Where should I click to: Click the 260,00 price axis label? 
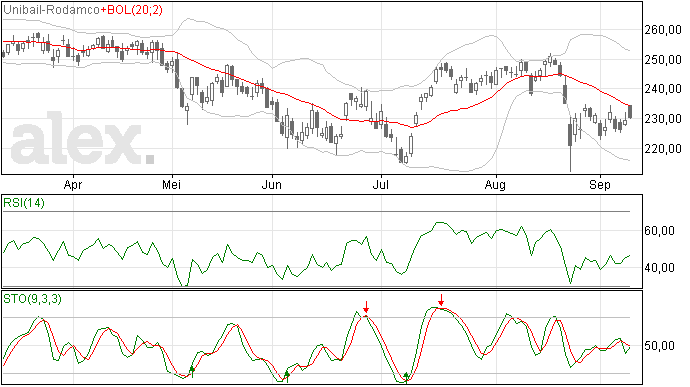tap(663, 30)
